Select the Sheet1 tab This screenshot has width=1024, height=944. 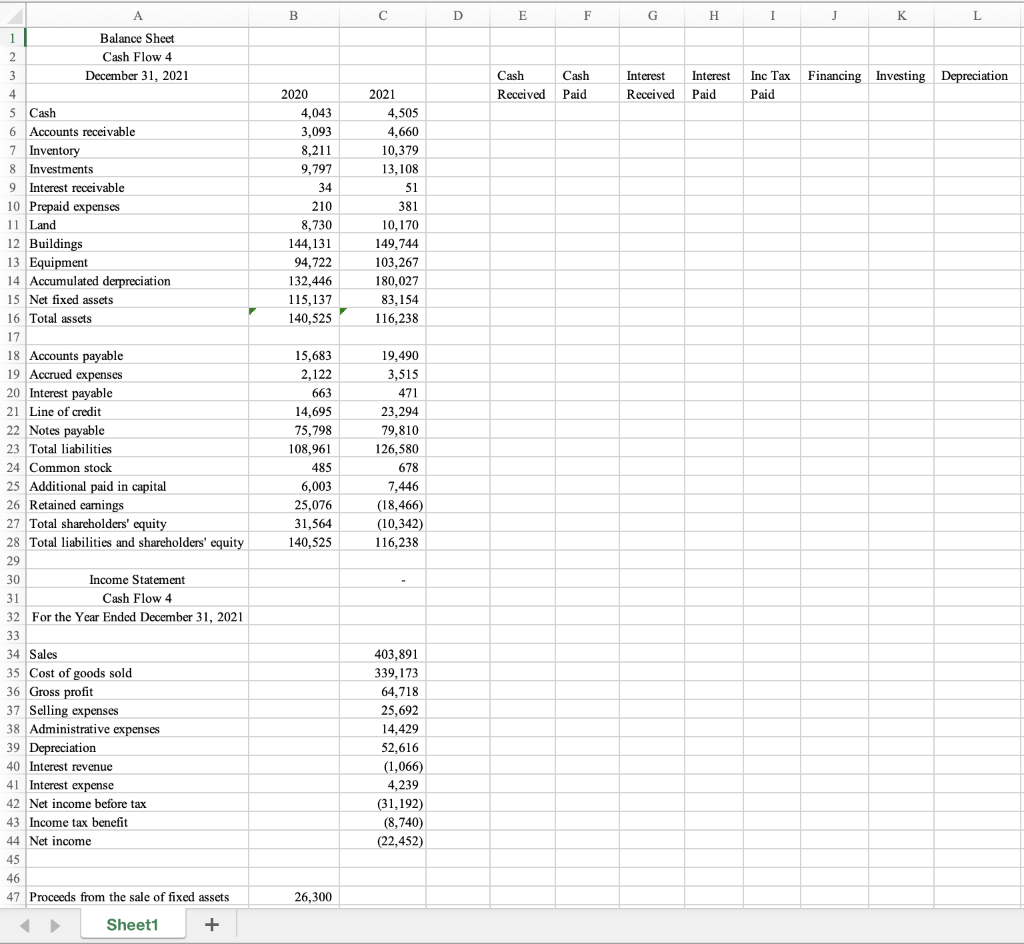(133, 924)
